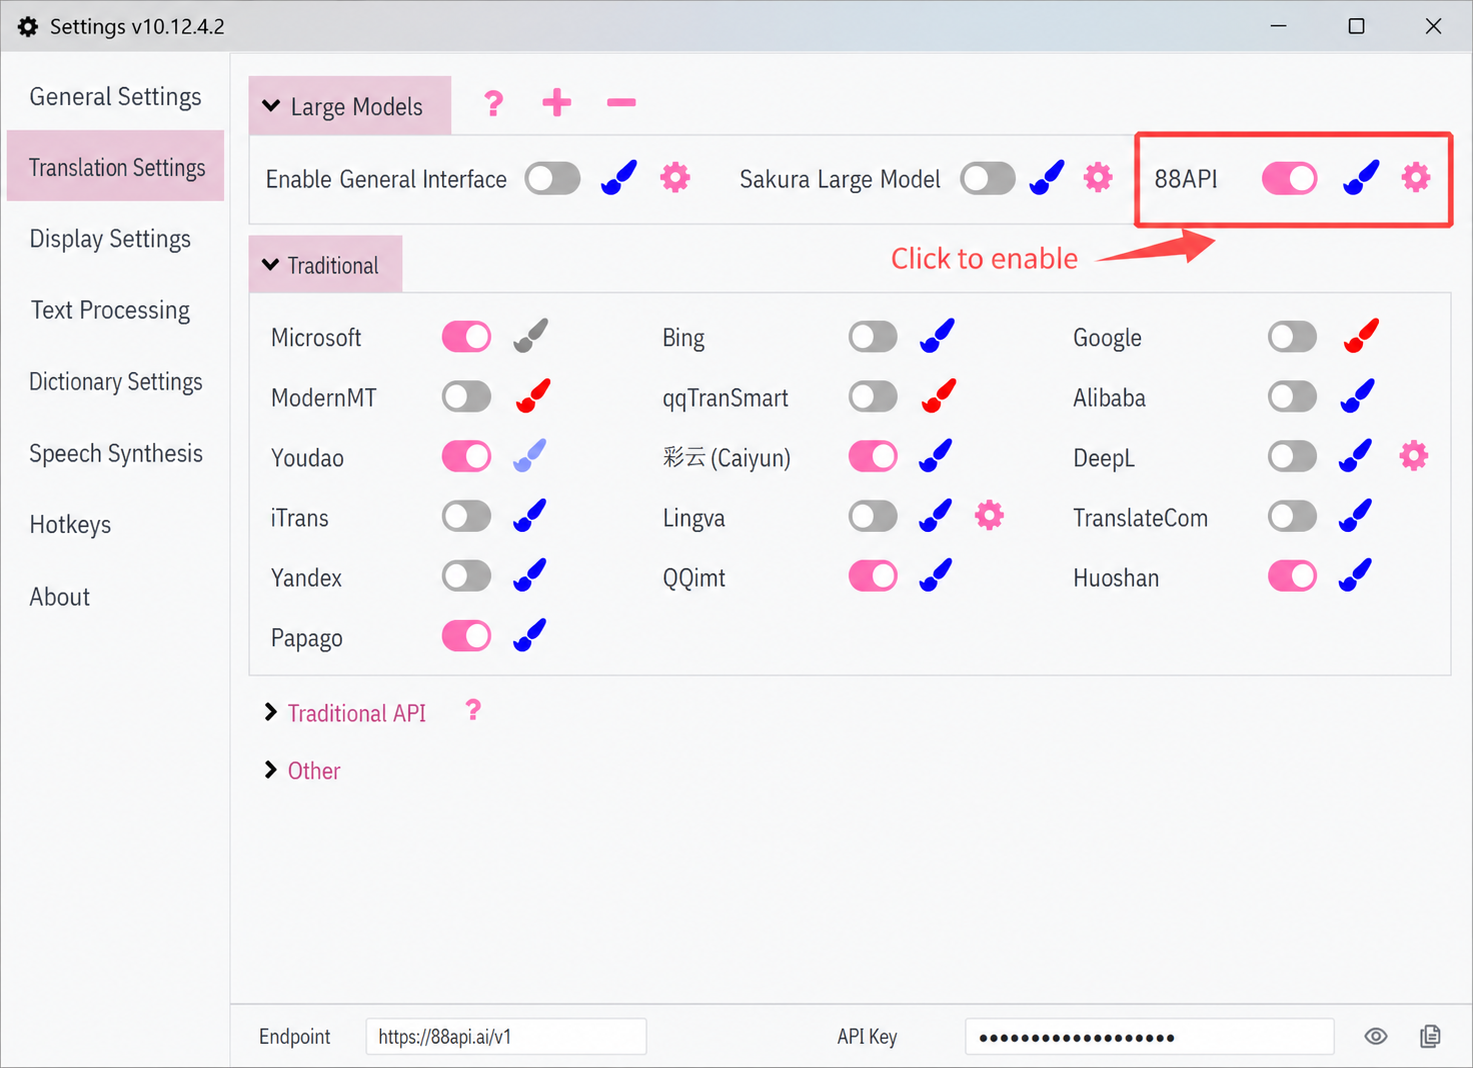Screen dimensions: 1473x1068
Task: Click the Google red brush icon
Action: tap(1361, 336)
